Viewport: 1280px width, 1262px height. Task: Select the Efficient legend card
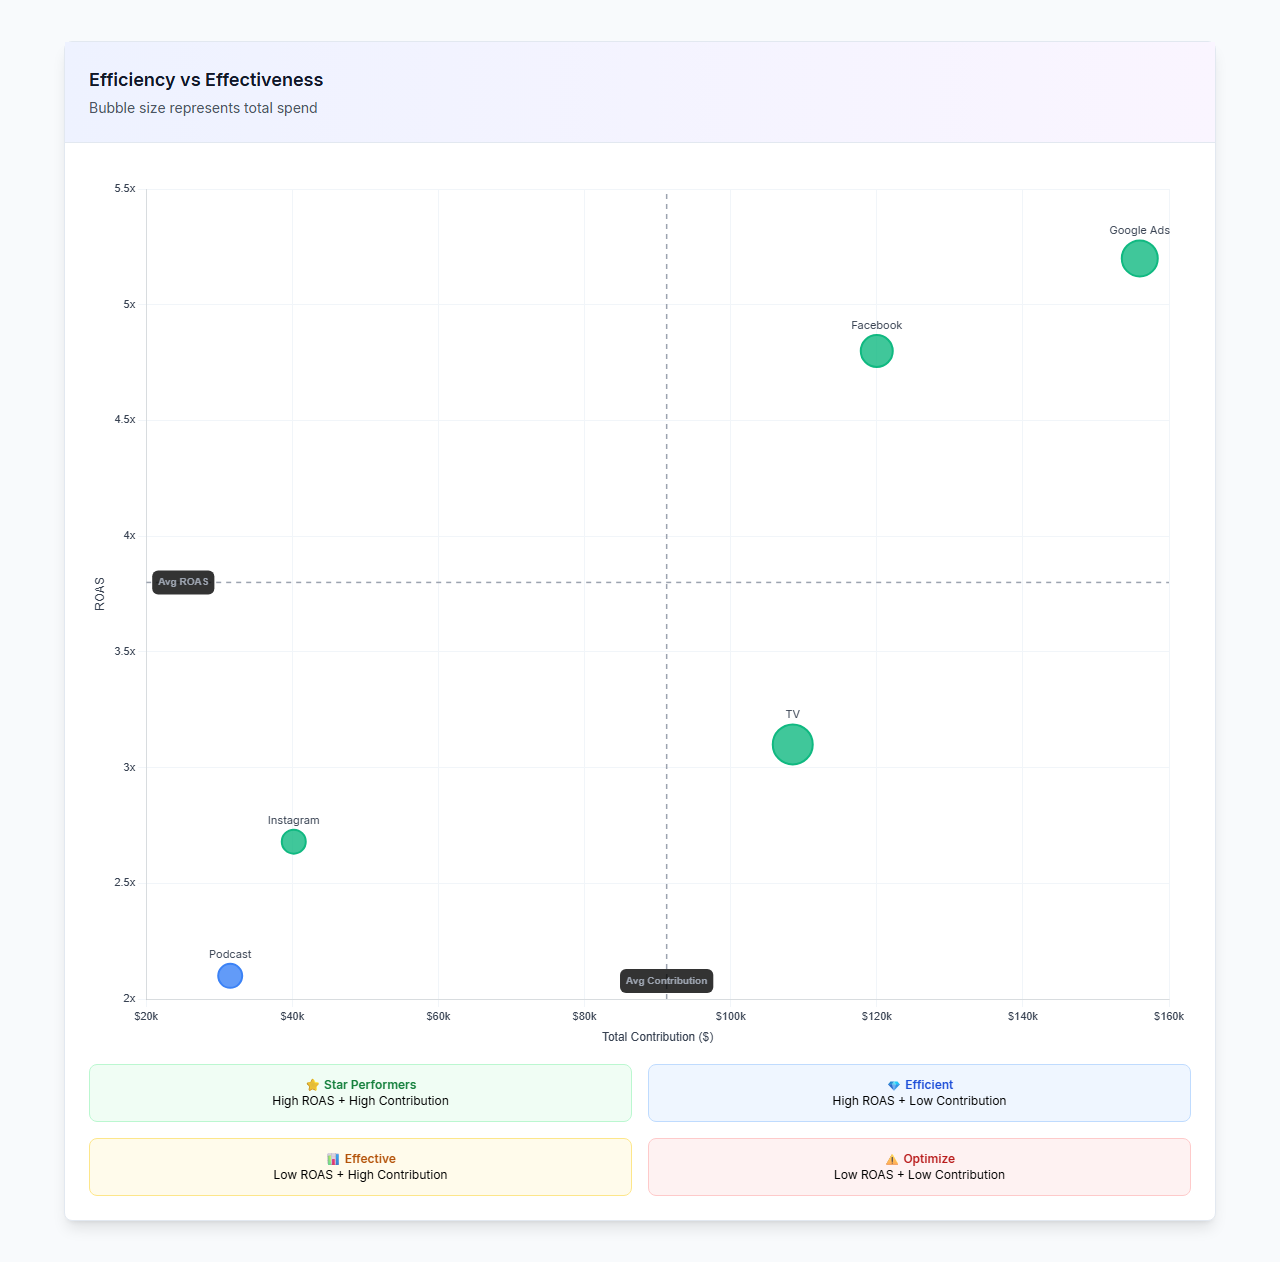point(919,1093)
